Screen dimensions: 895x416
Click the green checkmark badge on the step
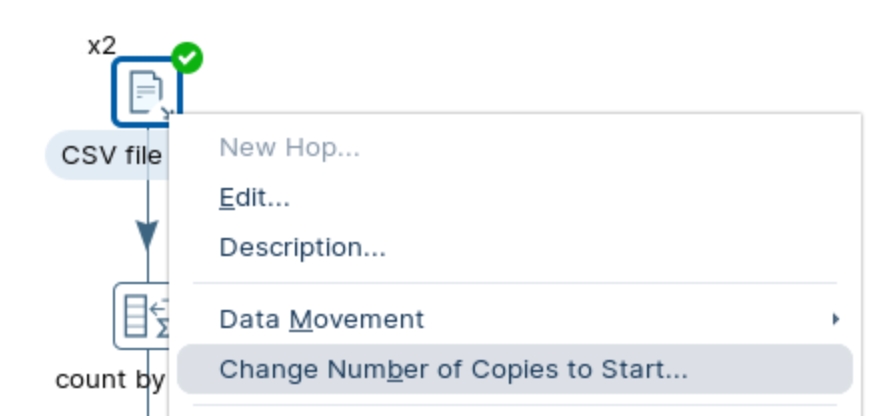coord(187,58)
